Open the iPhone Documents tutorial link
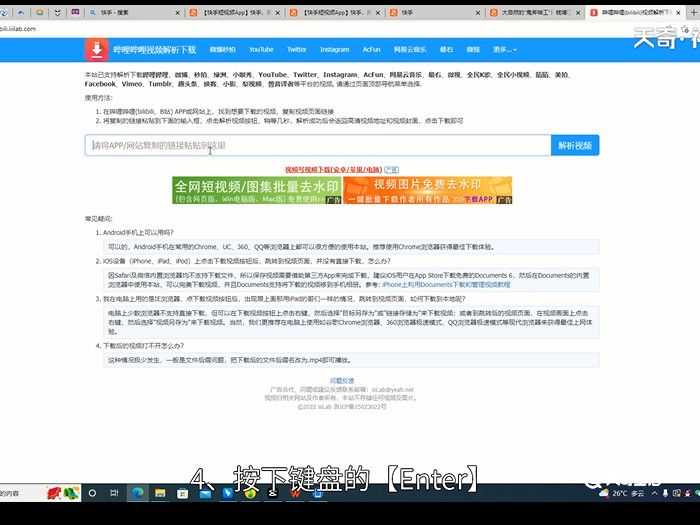This screenshot has width=700, height=525. (446, 284)
